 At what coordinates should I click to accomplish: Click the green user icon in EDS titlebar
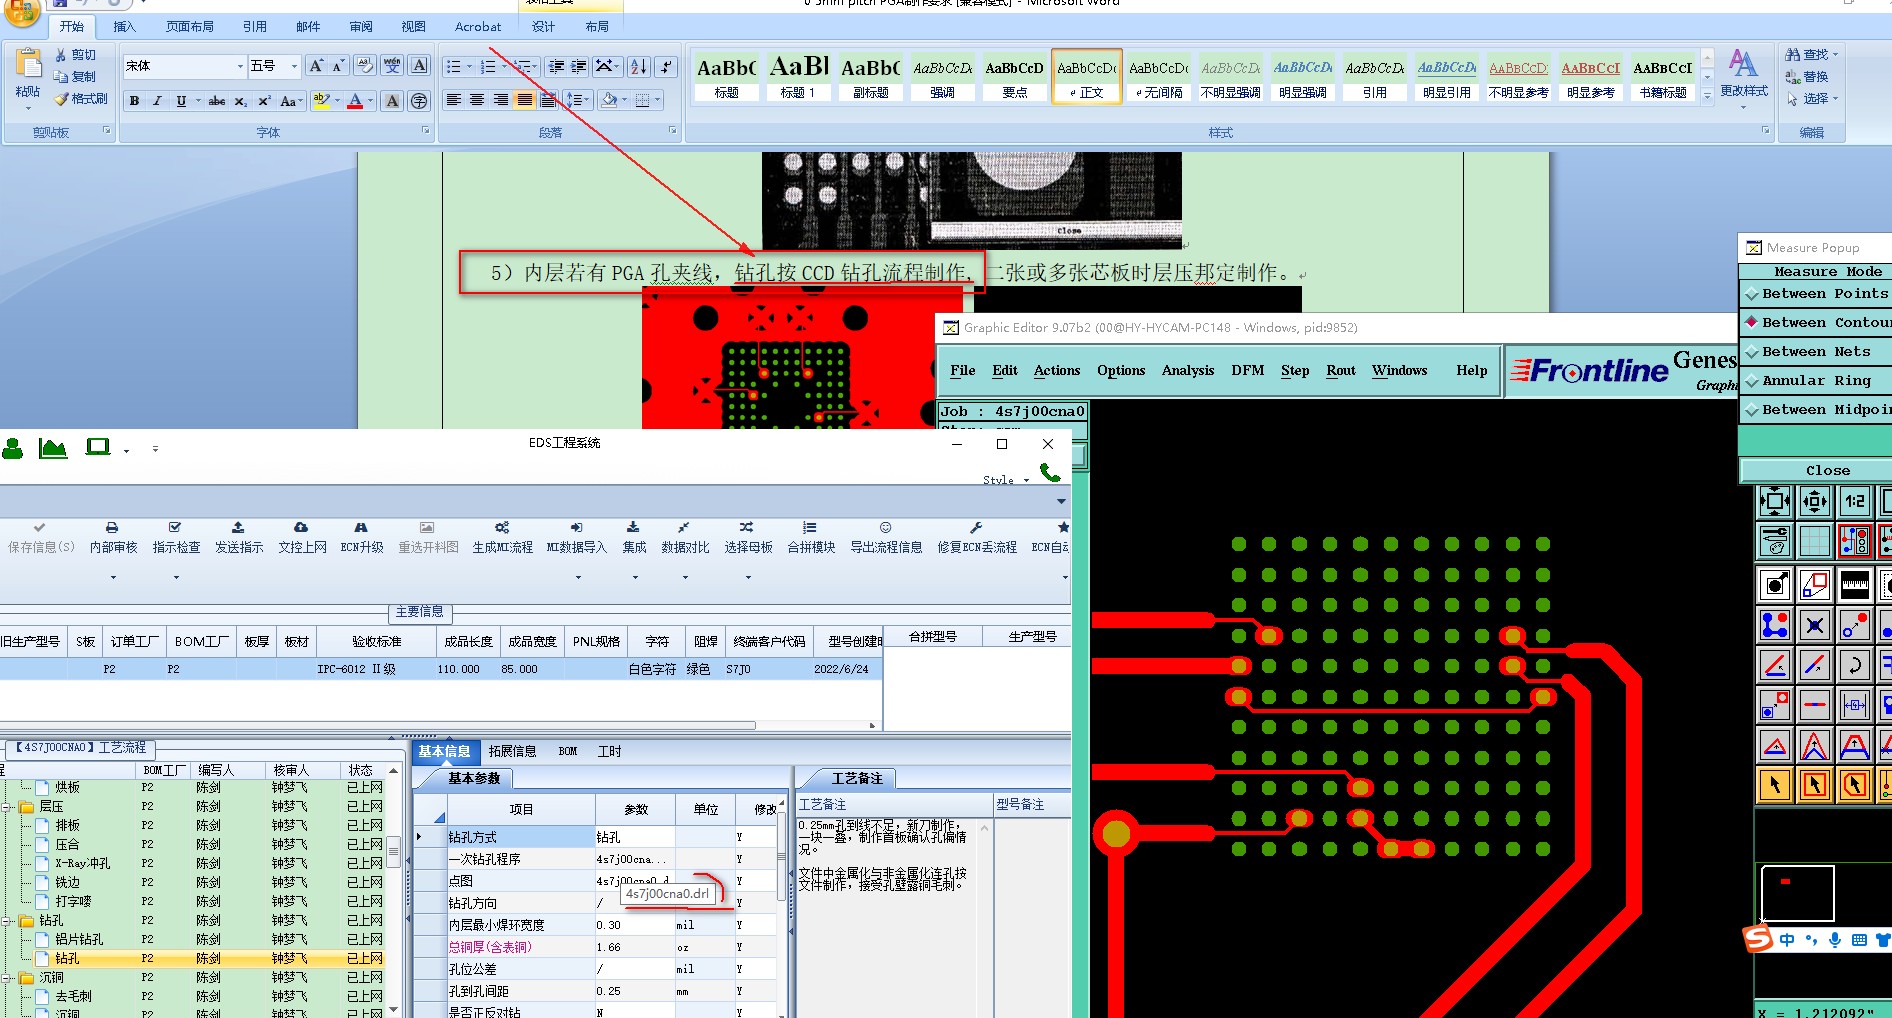coord(13,448)
